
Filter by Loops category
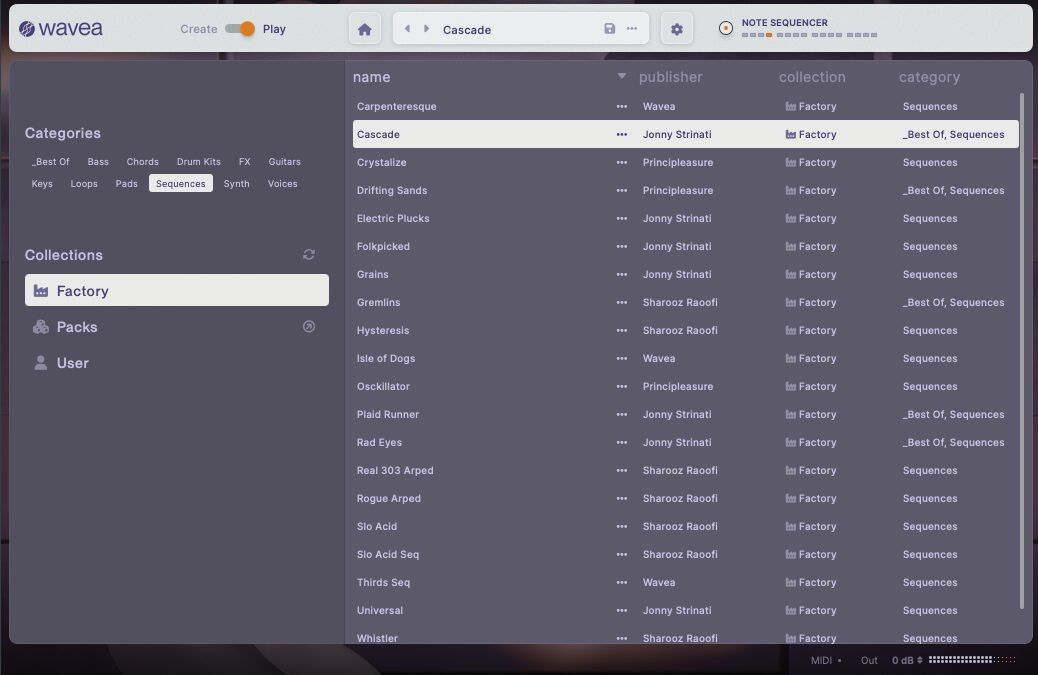pos(84,183)
